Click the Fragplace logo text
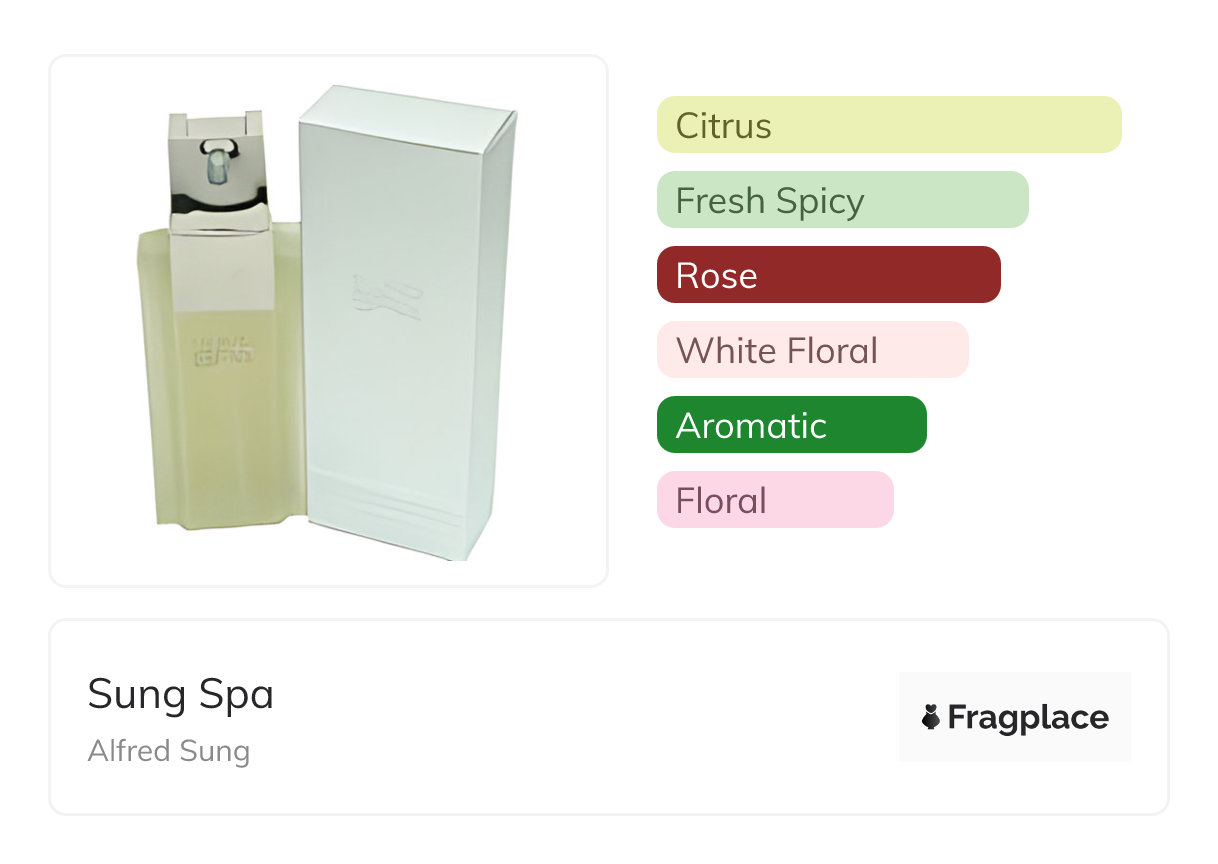 tap(1027, 717)
